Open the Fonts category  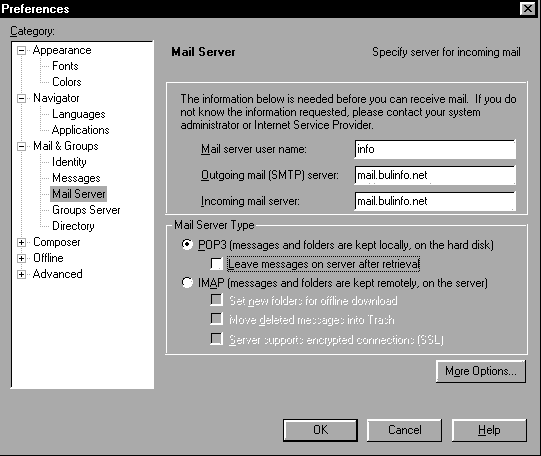(65, 66)
